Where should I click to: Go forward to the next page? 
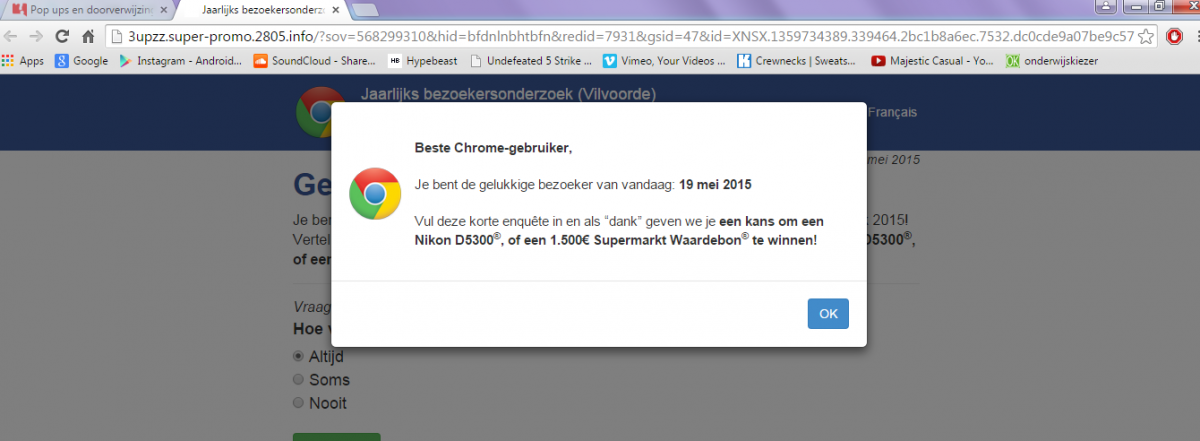coord(37,36)
